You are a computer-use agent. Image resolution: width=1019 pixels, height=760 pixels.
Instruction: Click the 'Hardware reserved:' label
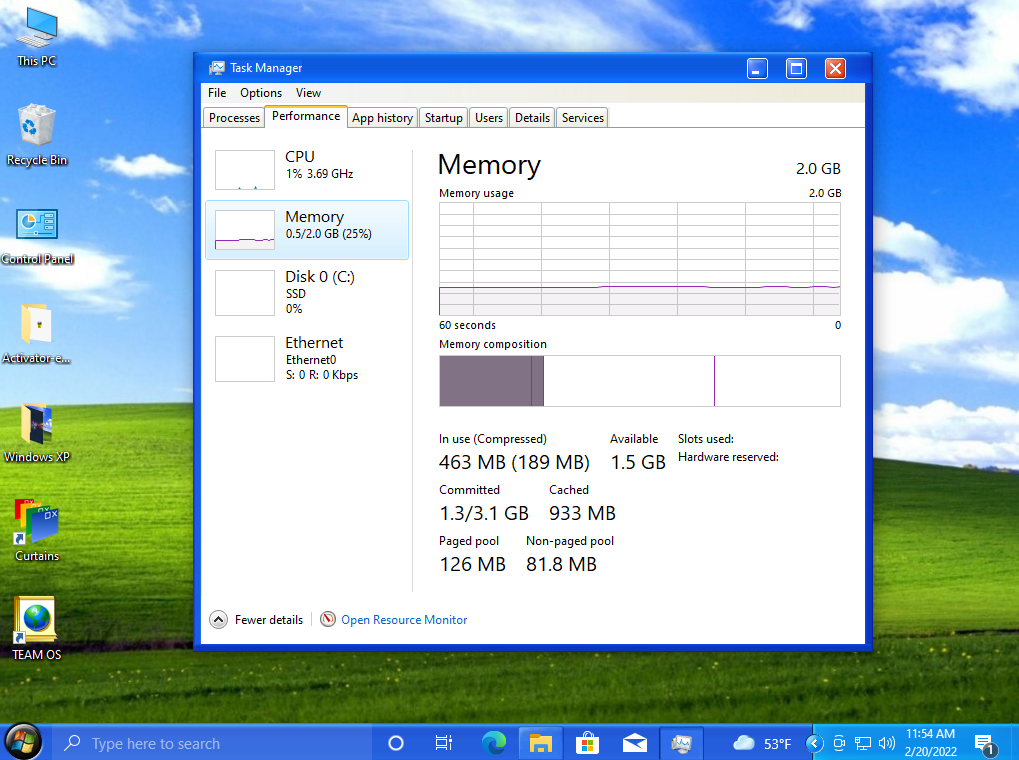(728, 457)
